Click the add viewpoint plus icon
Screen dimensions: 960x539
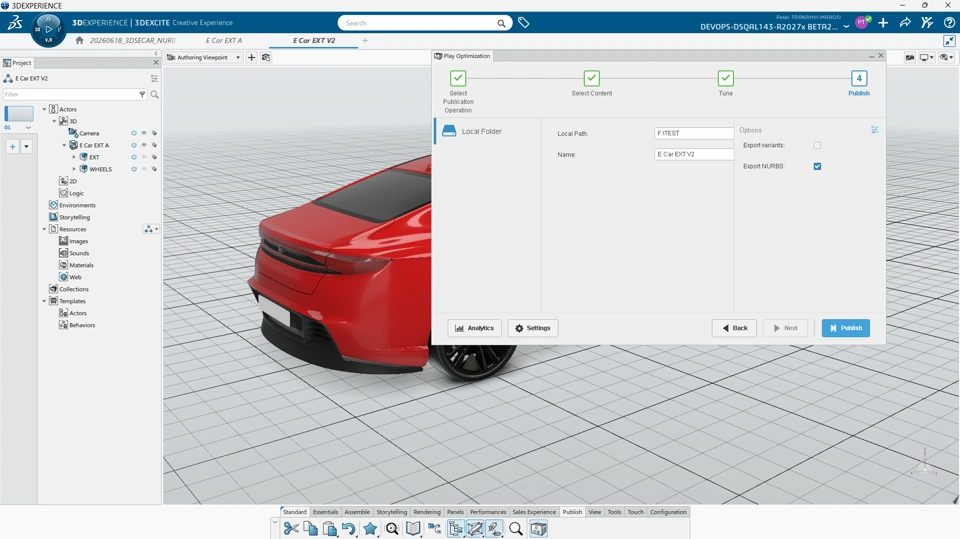tap(252, 57)
